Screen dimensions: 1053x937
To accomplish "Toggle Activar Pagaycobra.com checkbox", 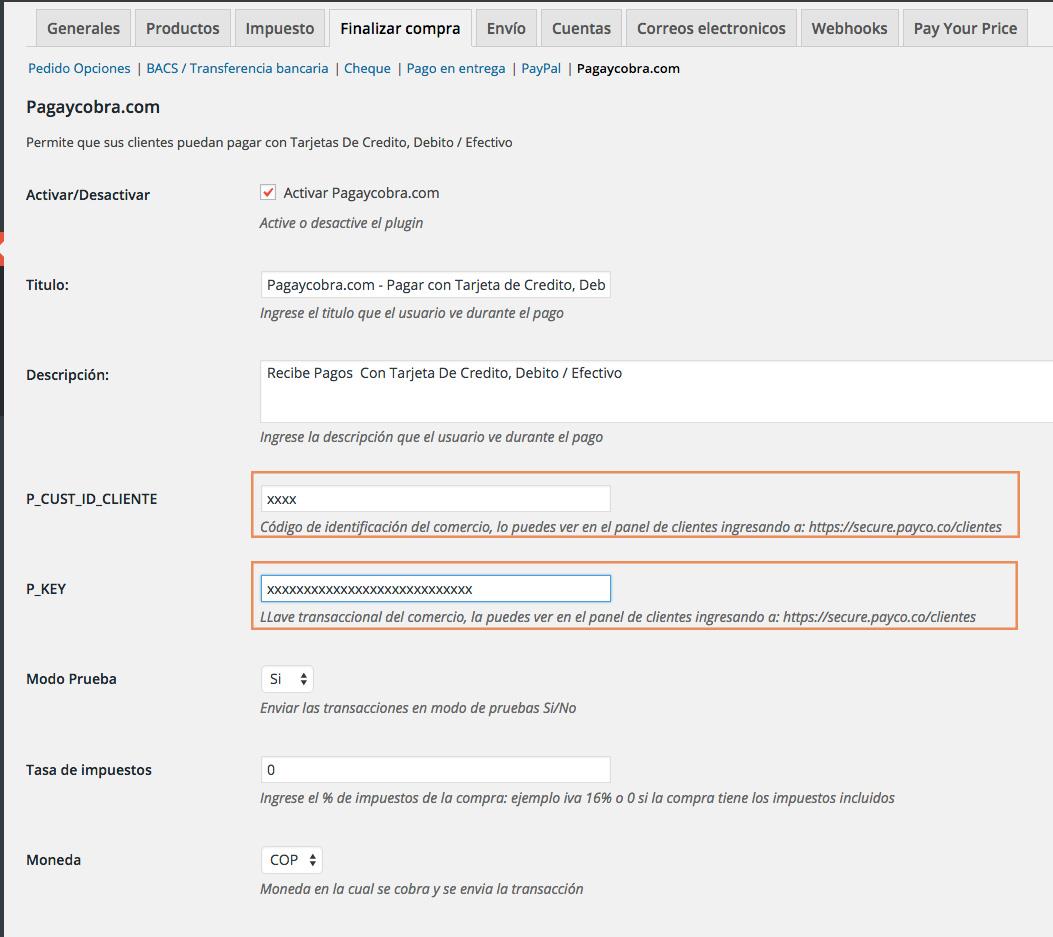I will pos(268,192).
